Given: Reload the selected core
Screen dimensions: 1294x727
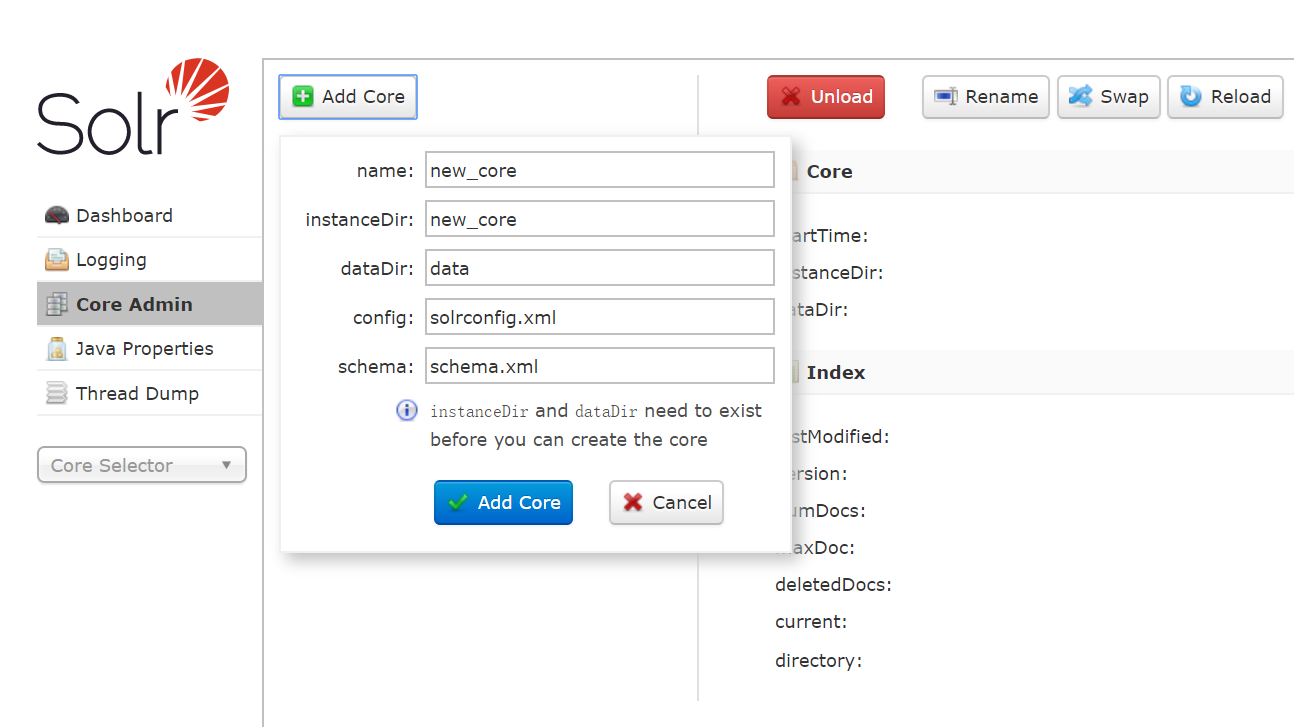Looking at the screenshot, I should [x=1225, y=97].
